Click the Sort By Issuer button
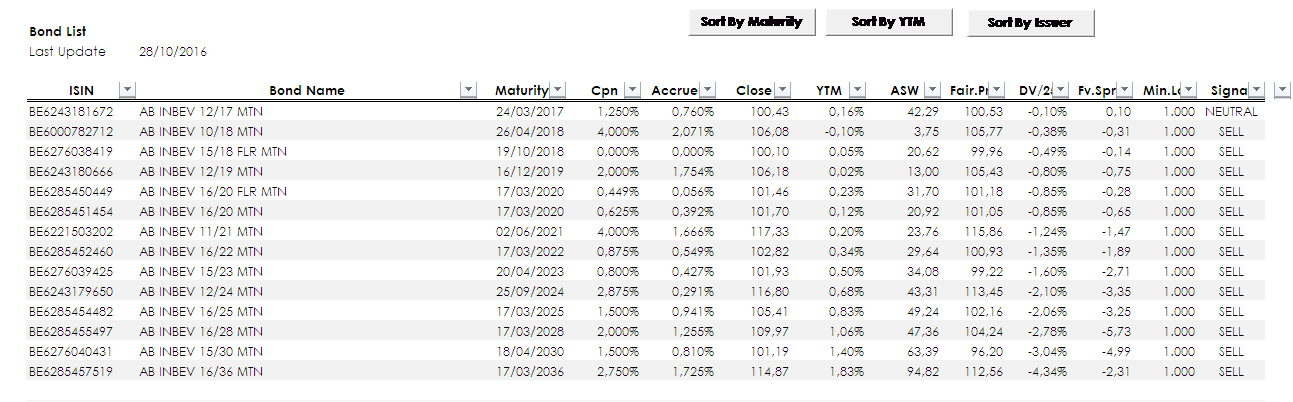This screenshot has width=1293, height=402. coord(1030,23)
